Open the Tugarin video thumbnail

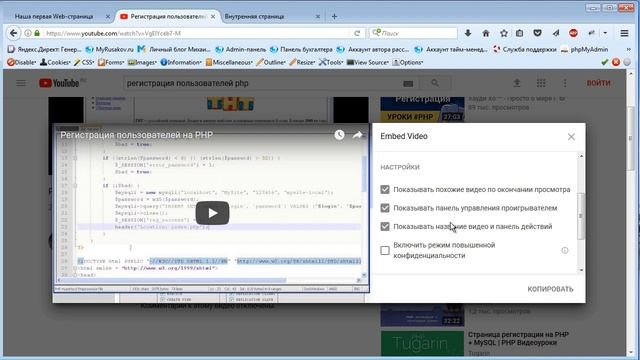click(x=422, y=343)
